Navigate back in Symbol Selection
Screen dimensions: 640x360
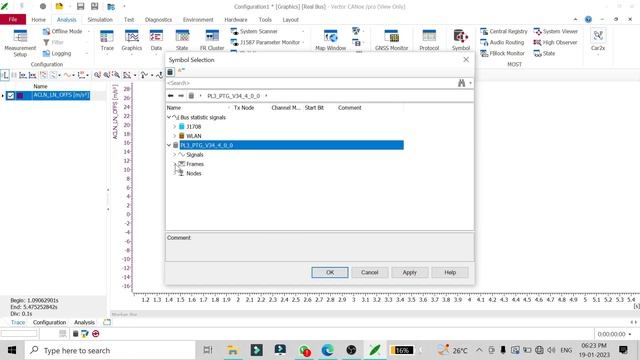pyautogui.click(x=171, y=96)
